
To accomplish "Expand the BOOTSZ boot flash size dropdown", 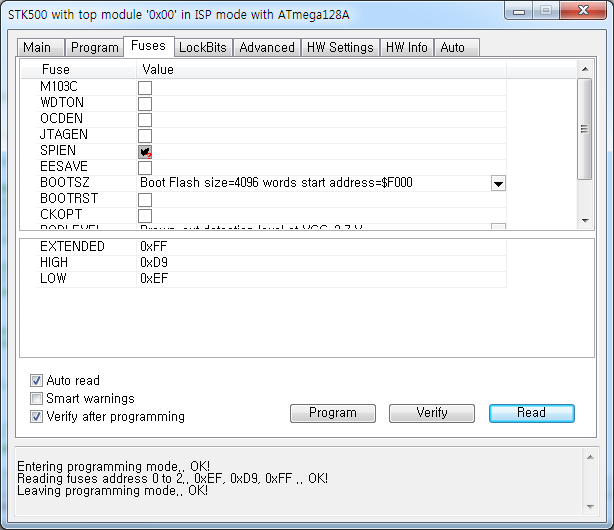I will click(498, 184).
